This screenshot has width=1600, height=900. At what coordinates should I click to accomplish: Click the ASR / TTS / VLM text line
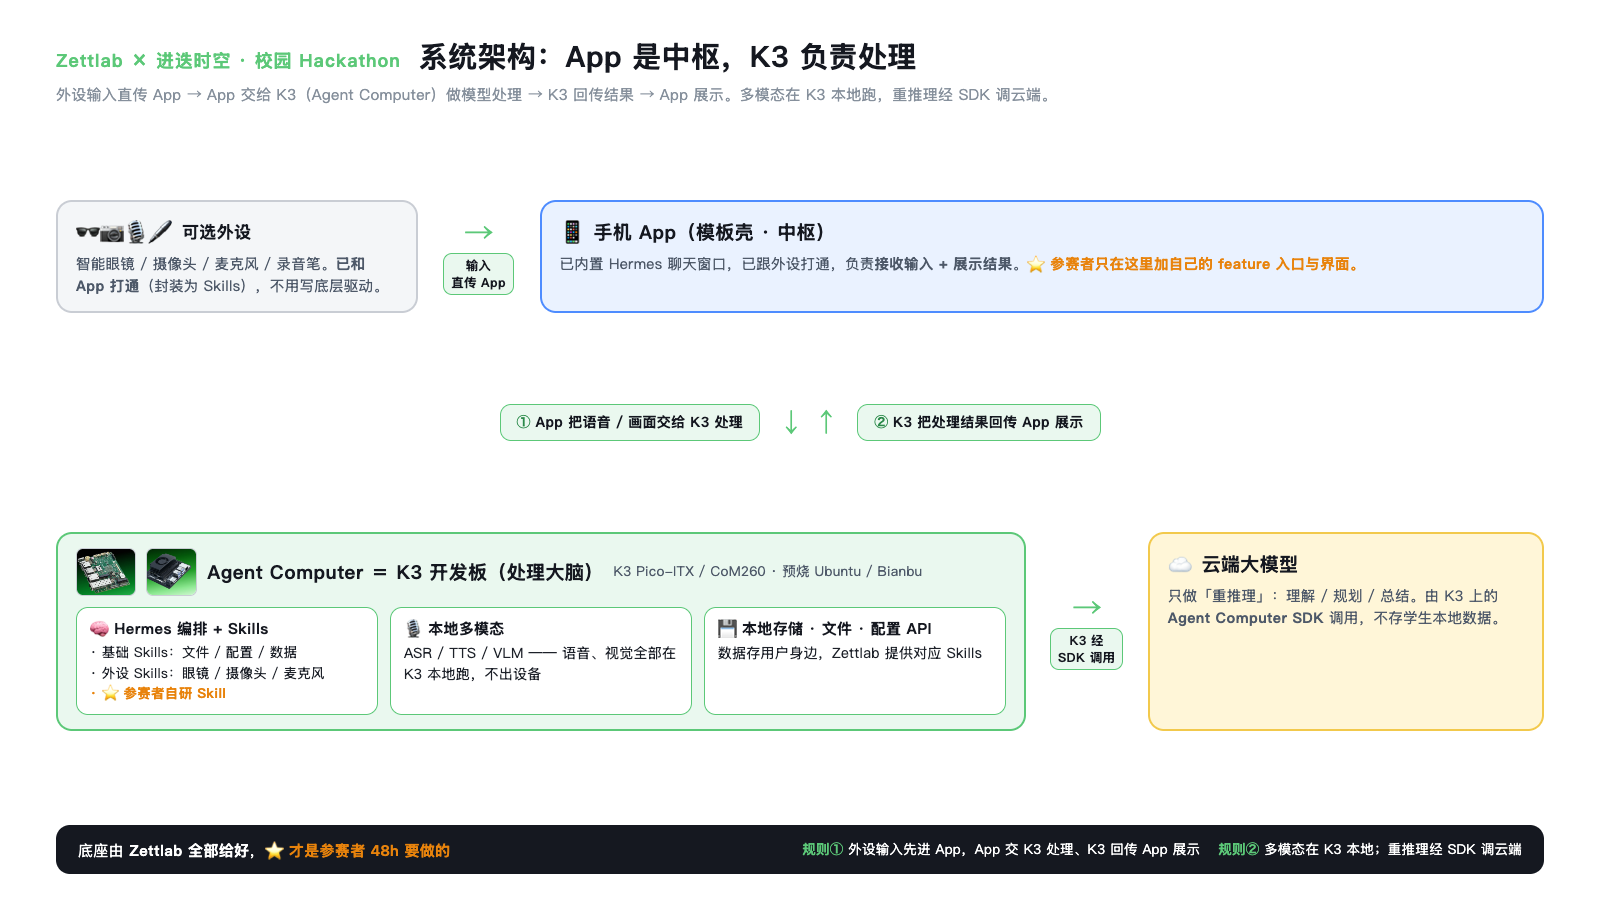[540, 663]
